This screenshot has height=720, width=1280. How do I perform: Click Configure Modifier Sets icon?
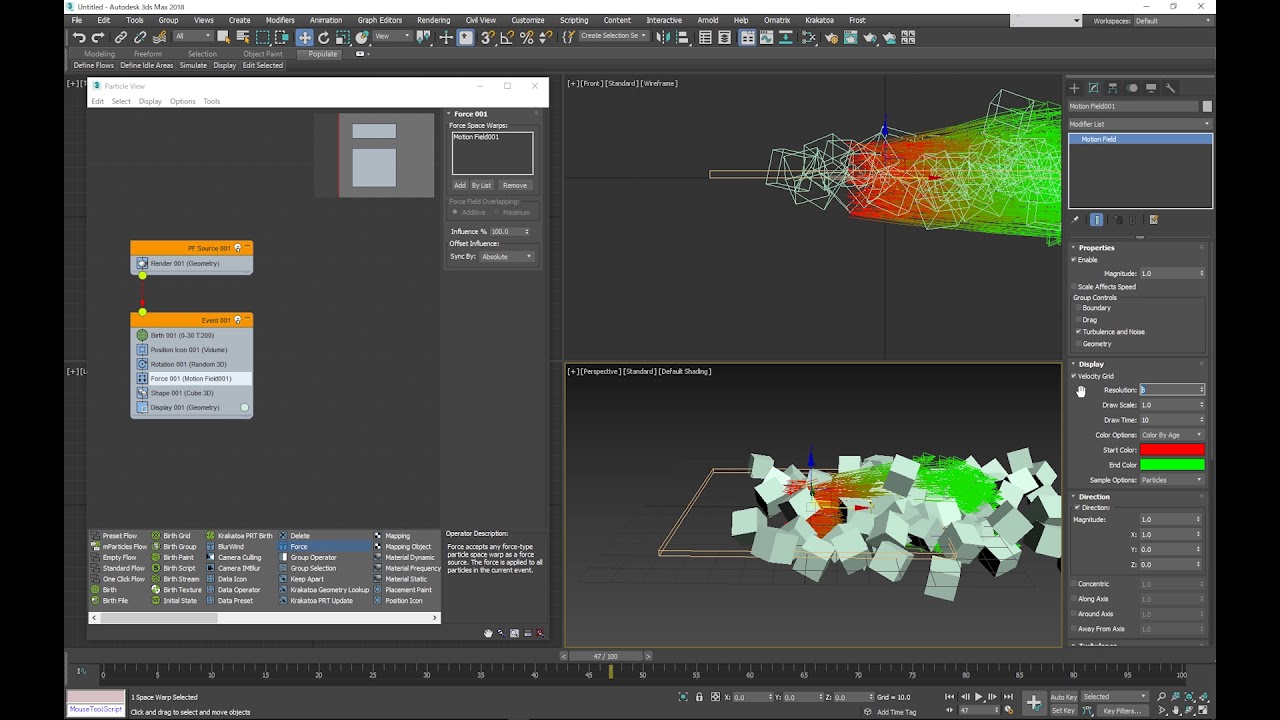click(x=1153, y=220)
